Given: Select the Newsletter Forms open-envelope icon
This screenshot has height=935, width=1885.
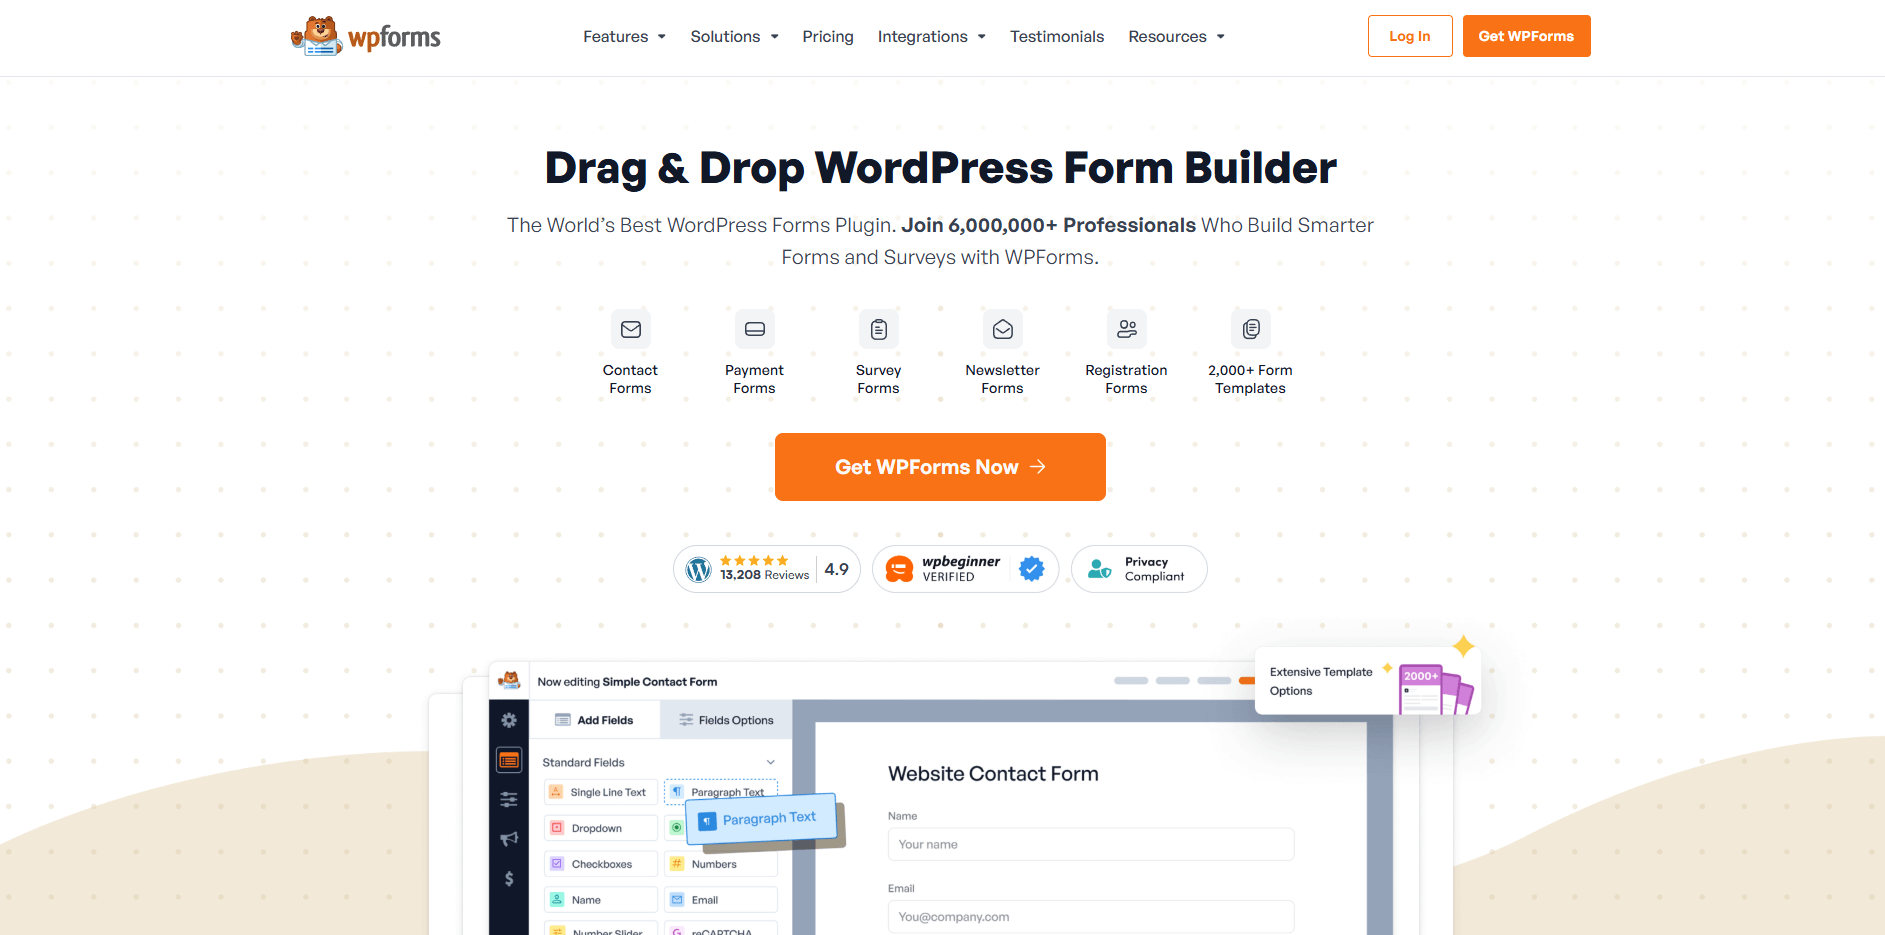Looking at the screenshot, I should [x=1003, y=329].
